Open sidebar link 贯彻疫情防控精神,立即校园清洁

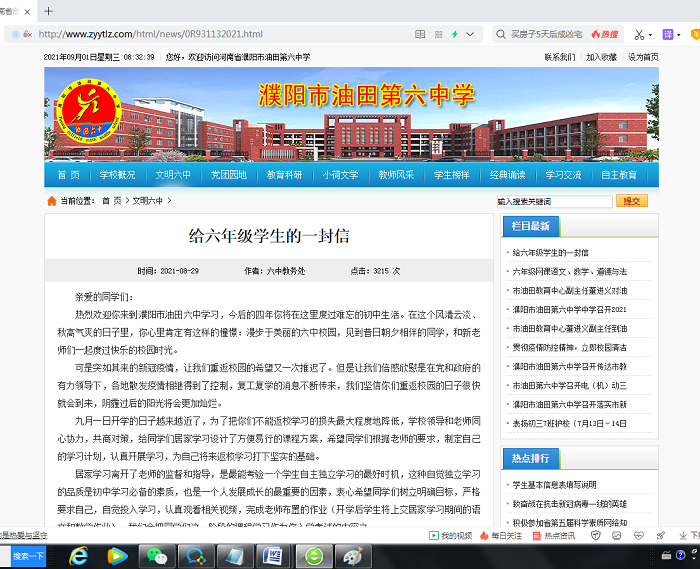pyautogui.click(x=570, y=348)
